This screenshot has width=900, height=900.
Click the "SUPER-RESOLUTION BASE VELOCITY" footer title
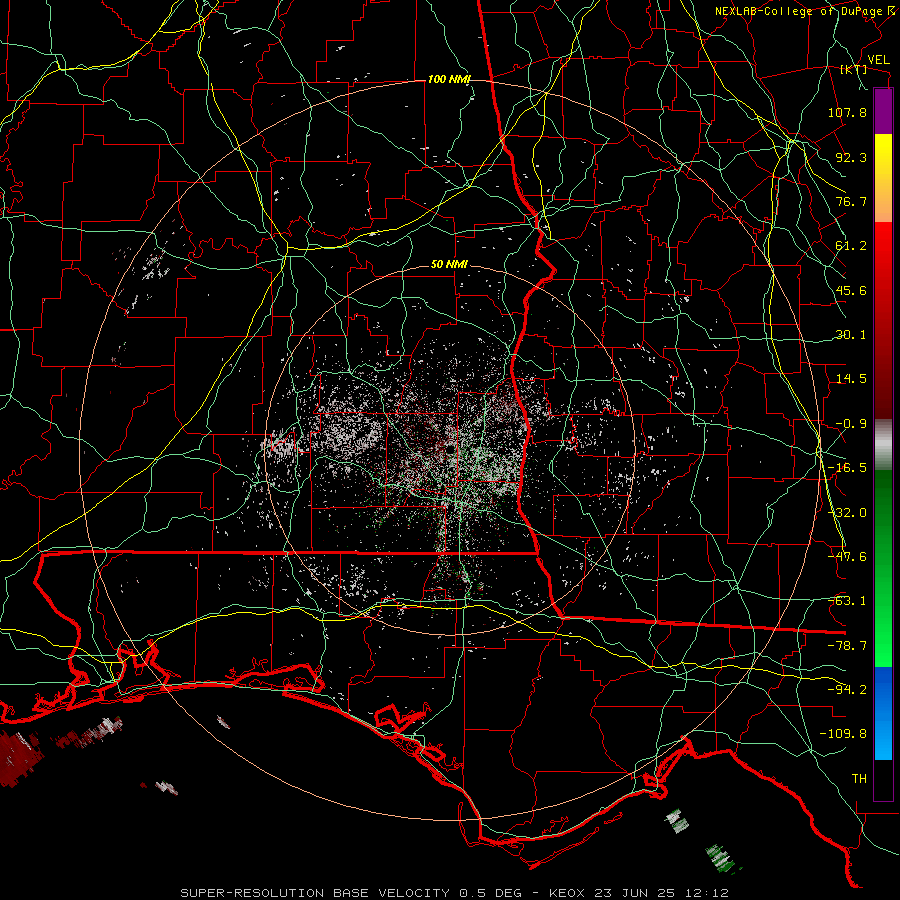point(315,893)
